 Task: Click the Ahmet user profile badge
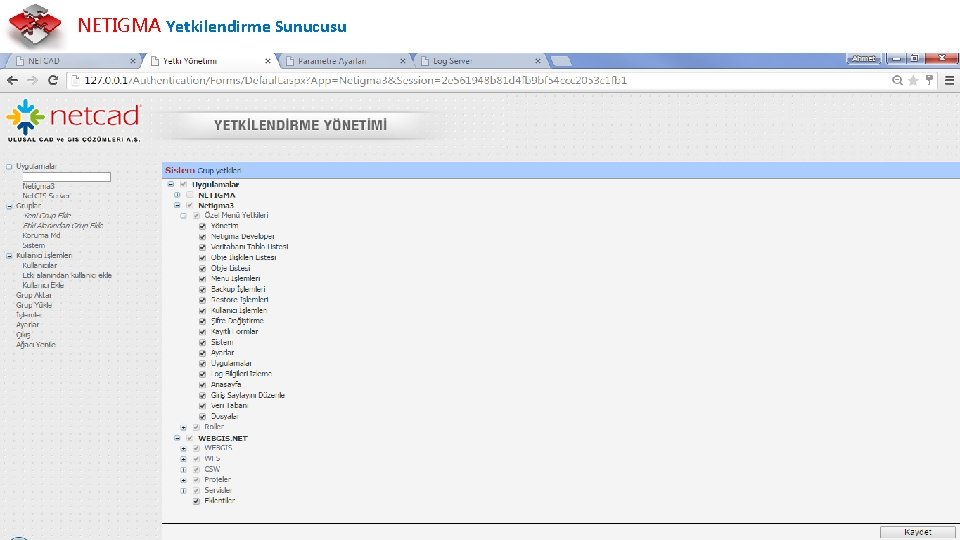click(x=863, y=58)
